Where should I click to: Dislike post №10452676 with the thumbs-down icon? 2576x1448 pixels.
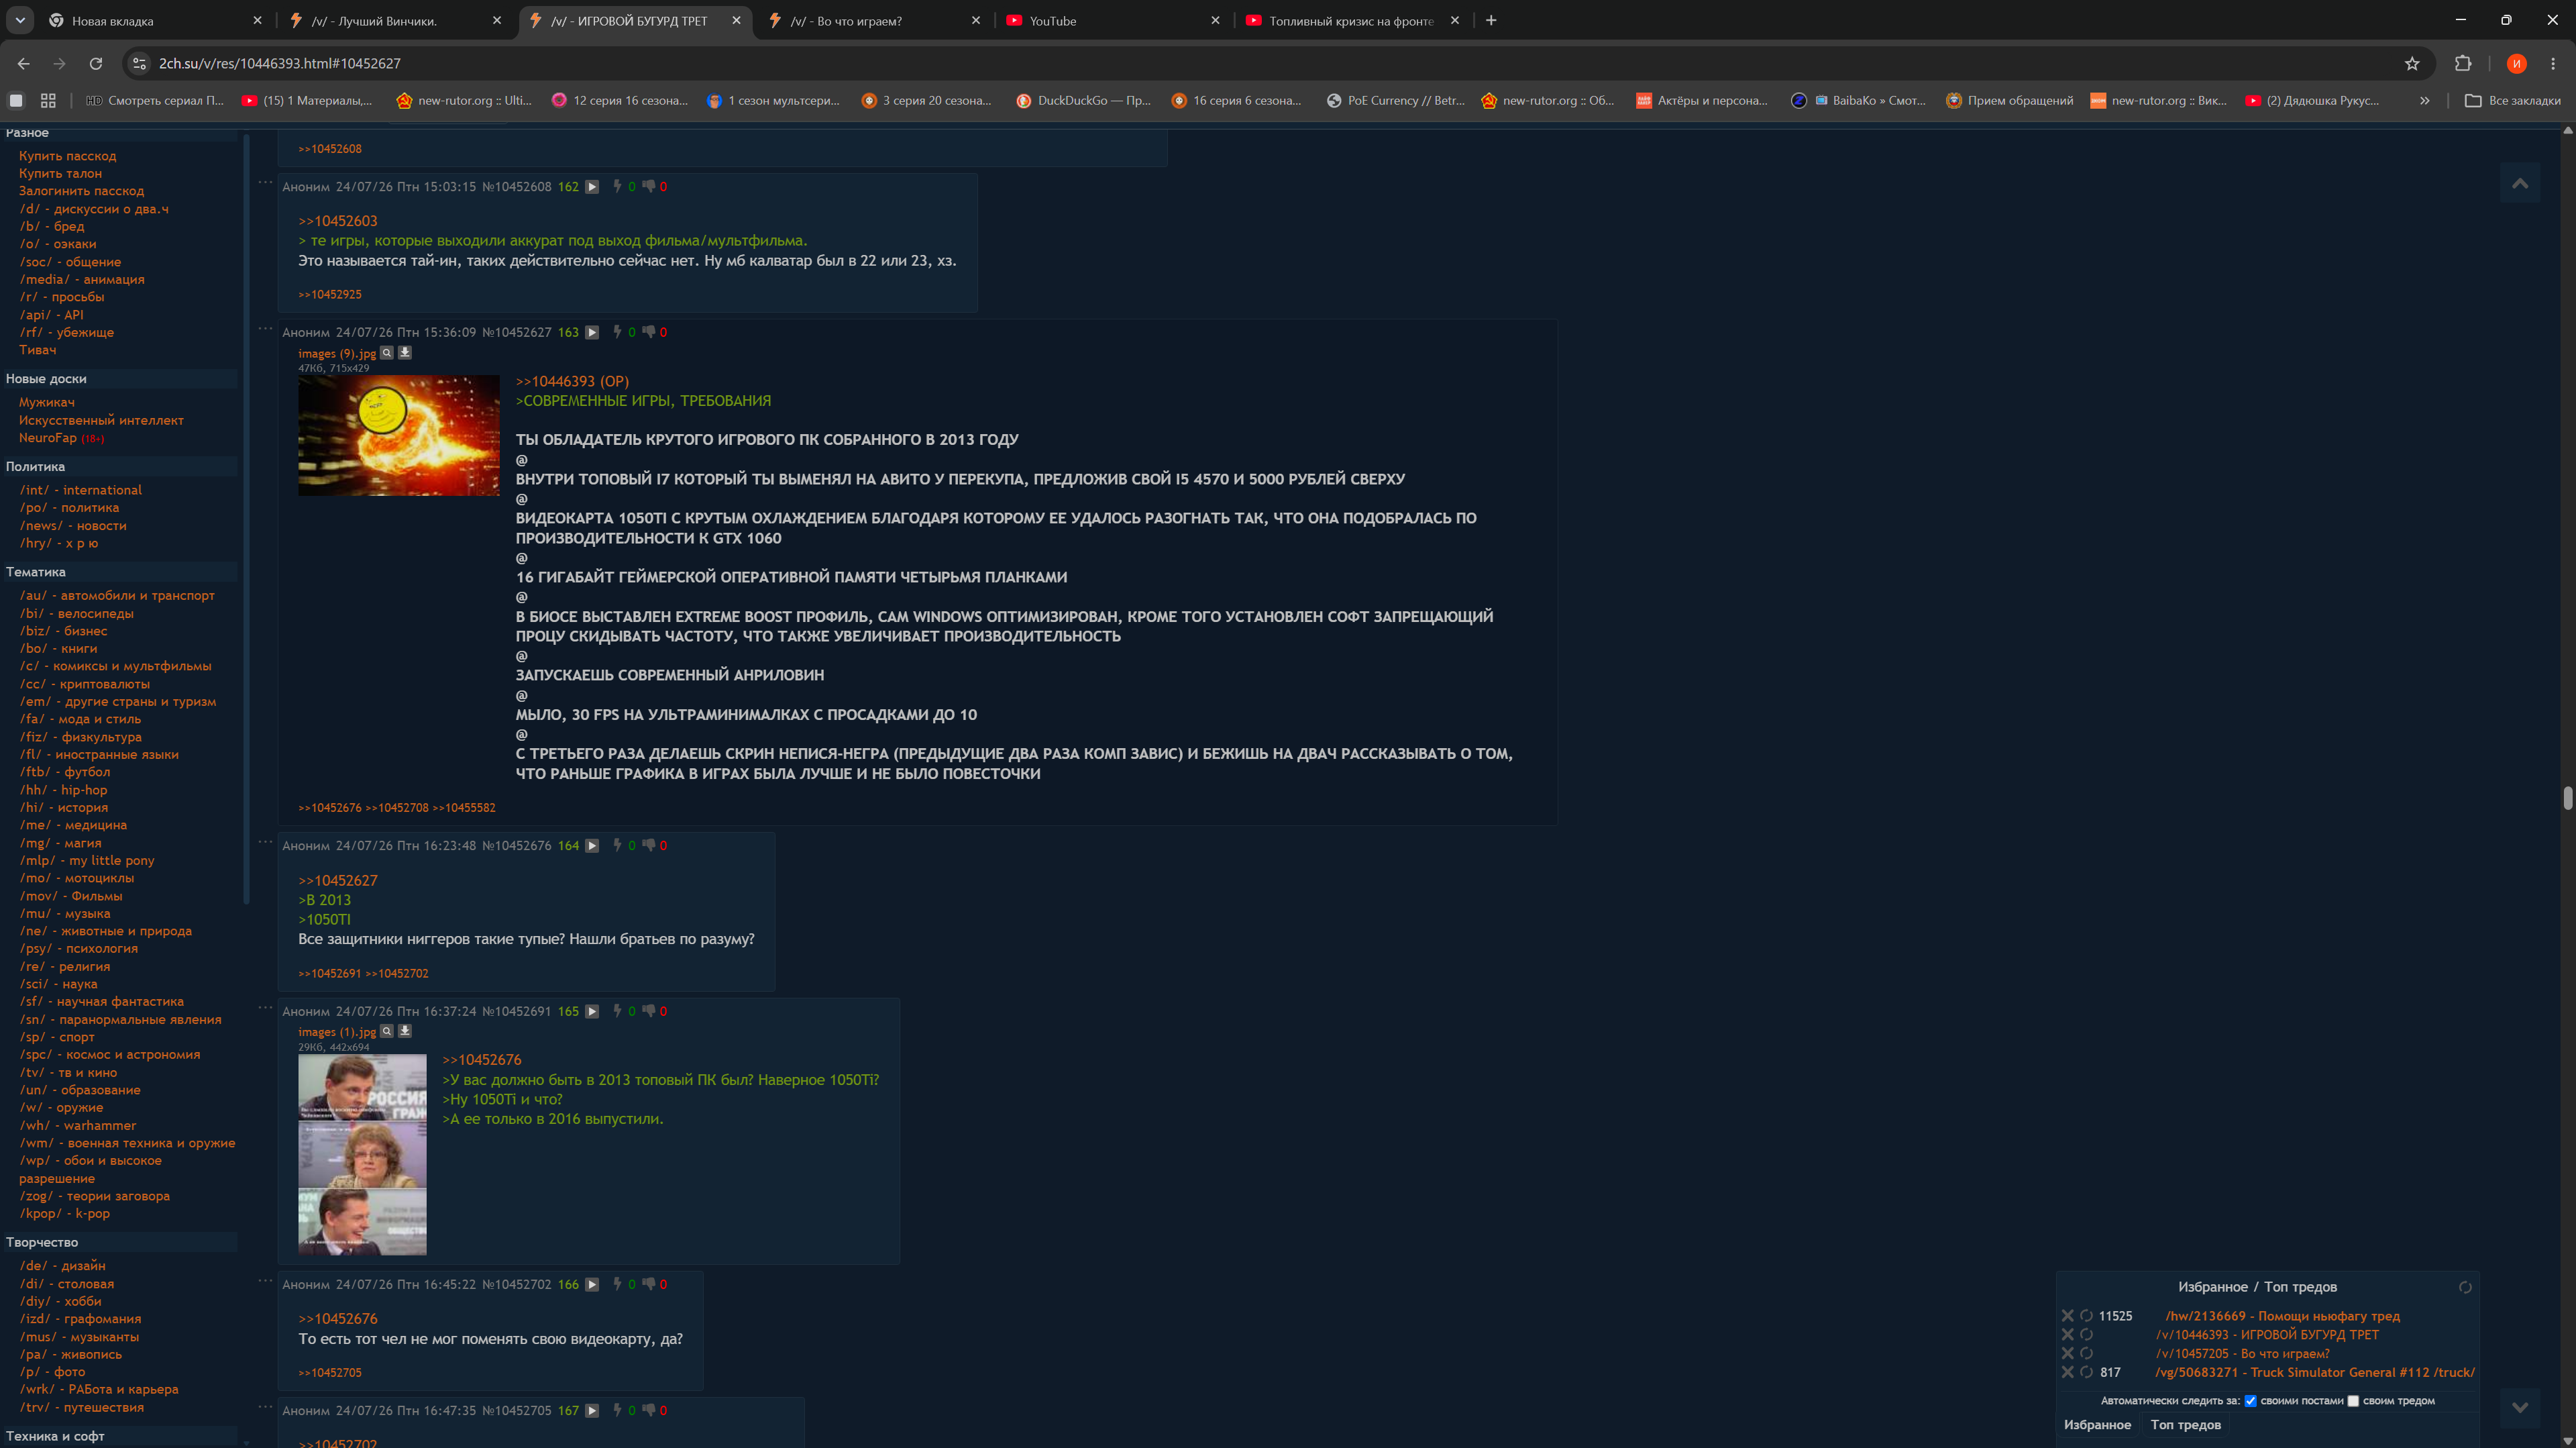coord(648,845)
